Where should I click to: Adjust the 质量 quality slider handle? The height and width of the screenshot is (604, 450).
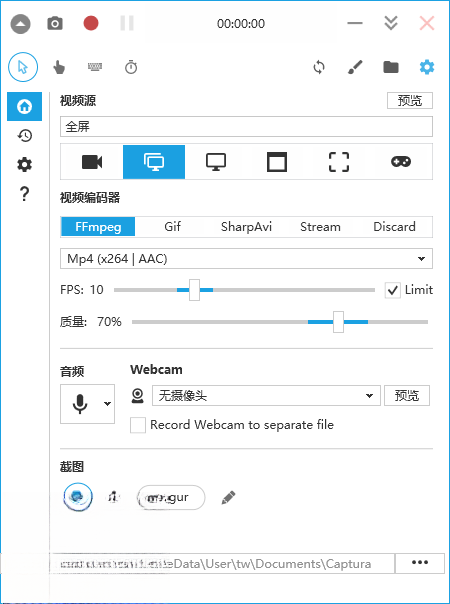[x=338, y=322]
